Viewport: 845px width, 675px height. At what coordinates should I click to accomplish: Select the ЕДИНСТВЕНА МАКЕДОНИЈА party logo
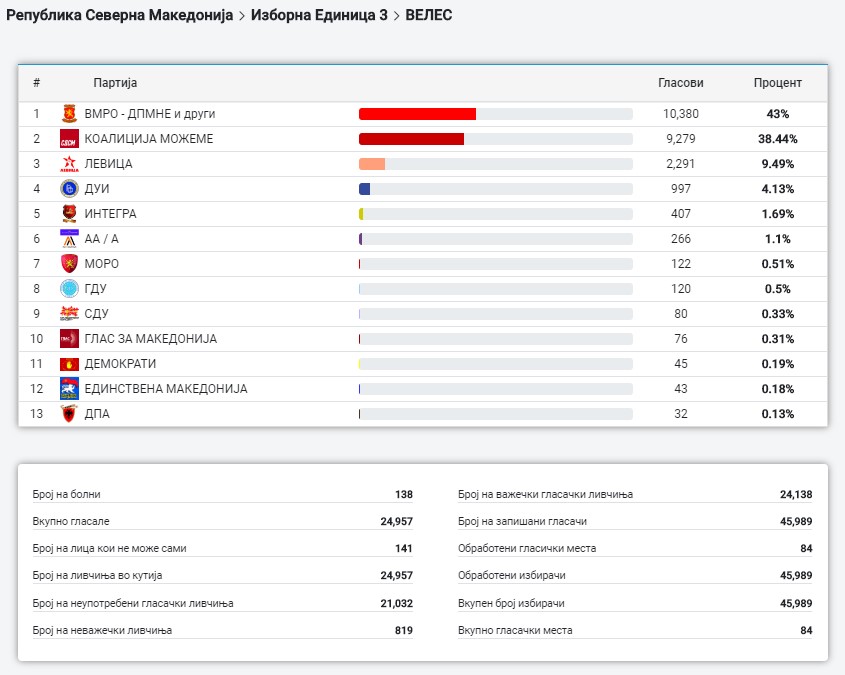coord(69,389)
